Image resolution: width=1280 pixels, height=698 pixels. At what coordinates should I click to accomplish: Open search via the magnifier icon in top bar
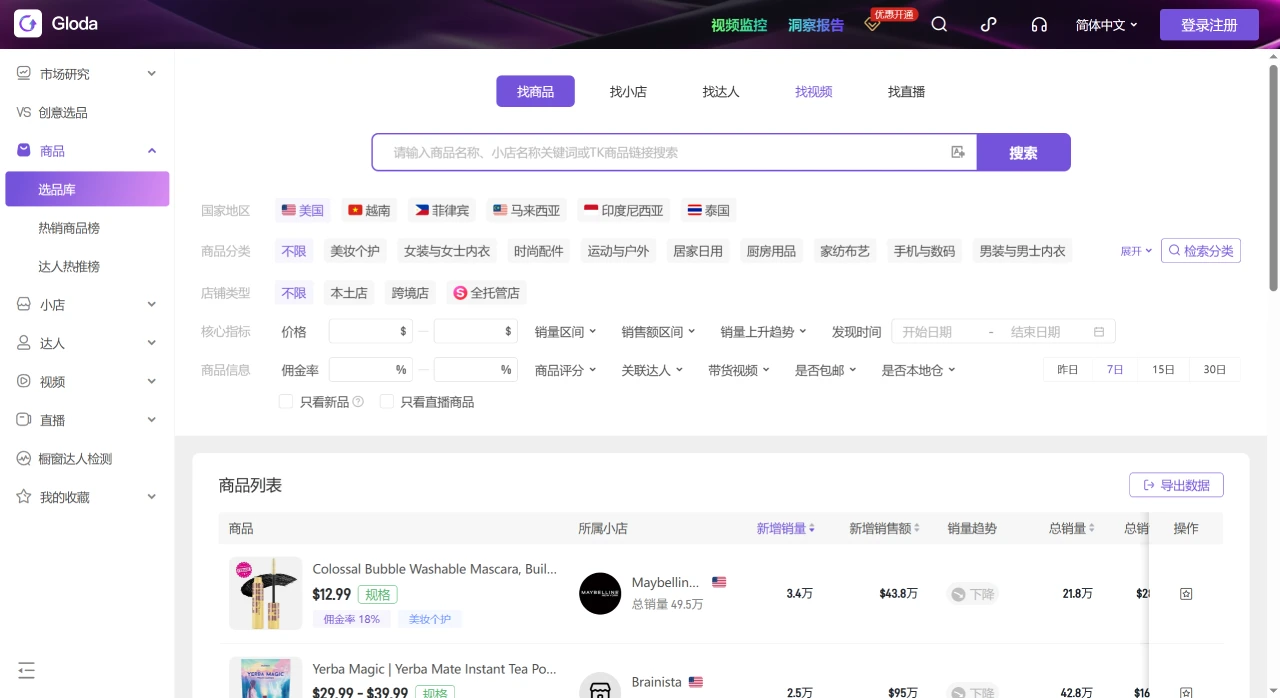pos(938,24)
